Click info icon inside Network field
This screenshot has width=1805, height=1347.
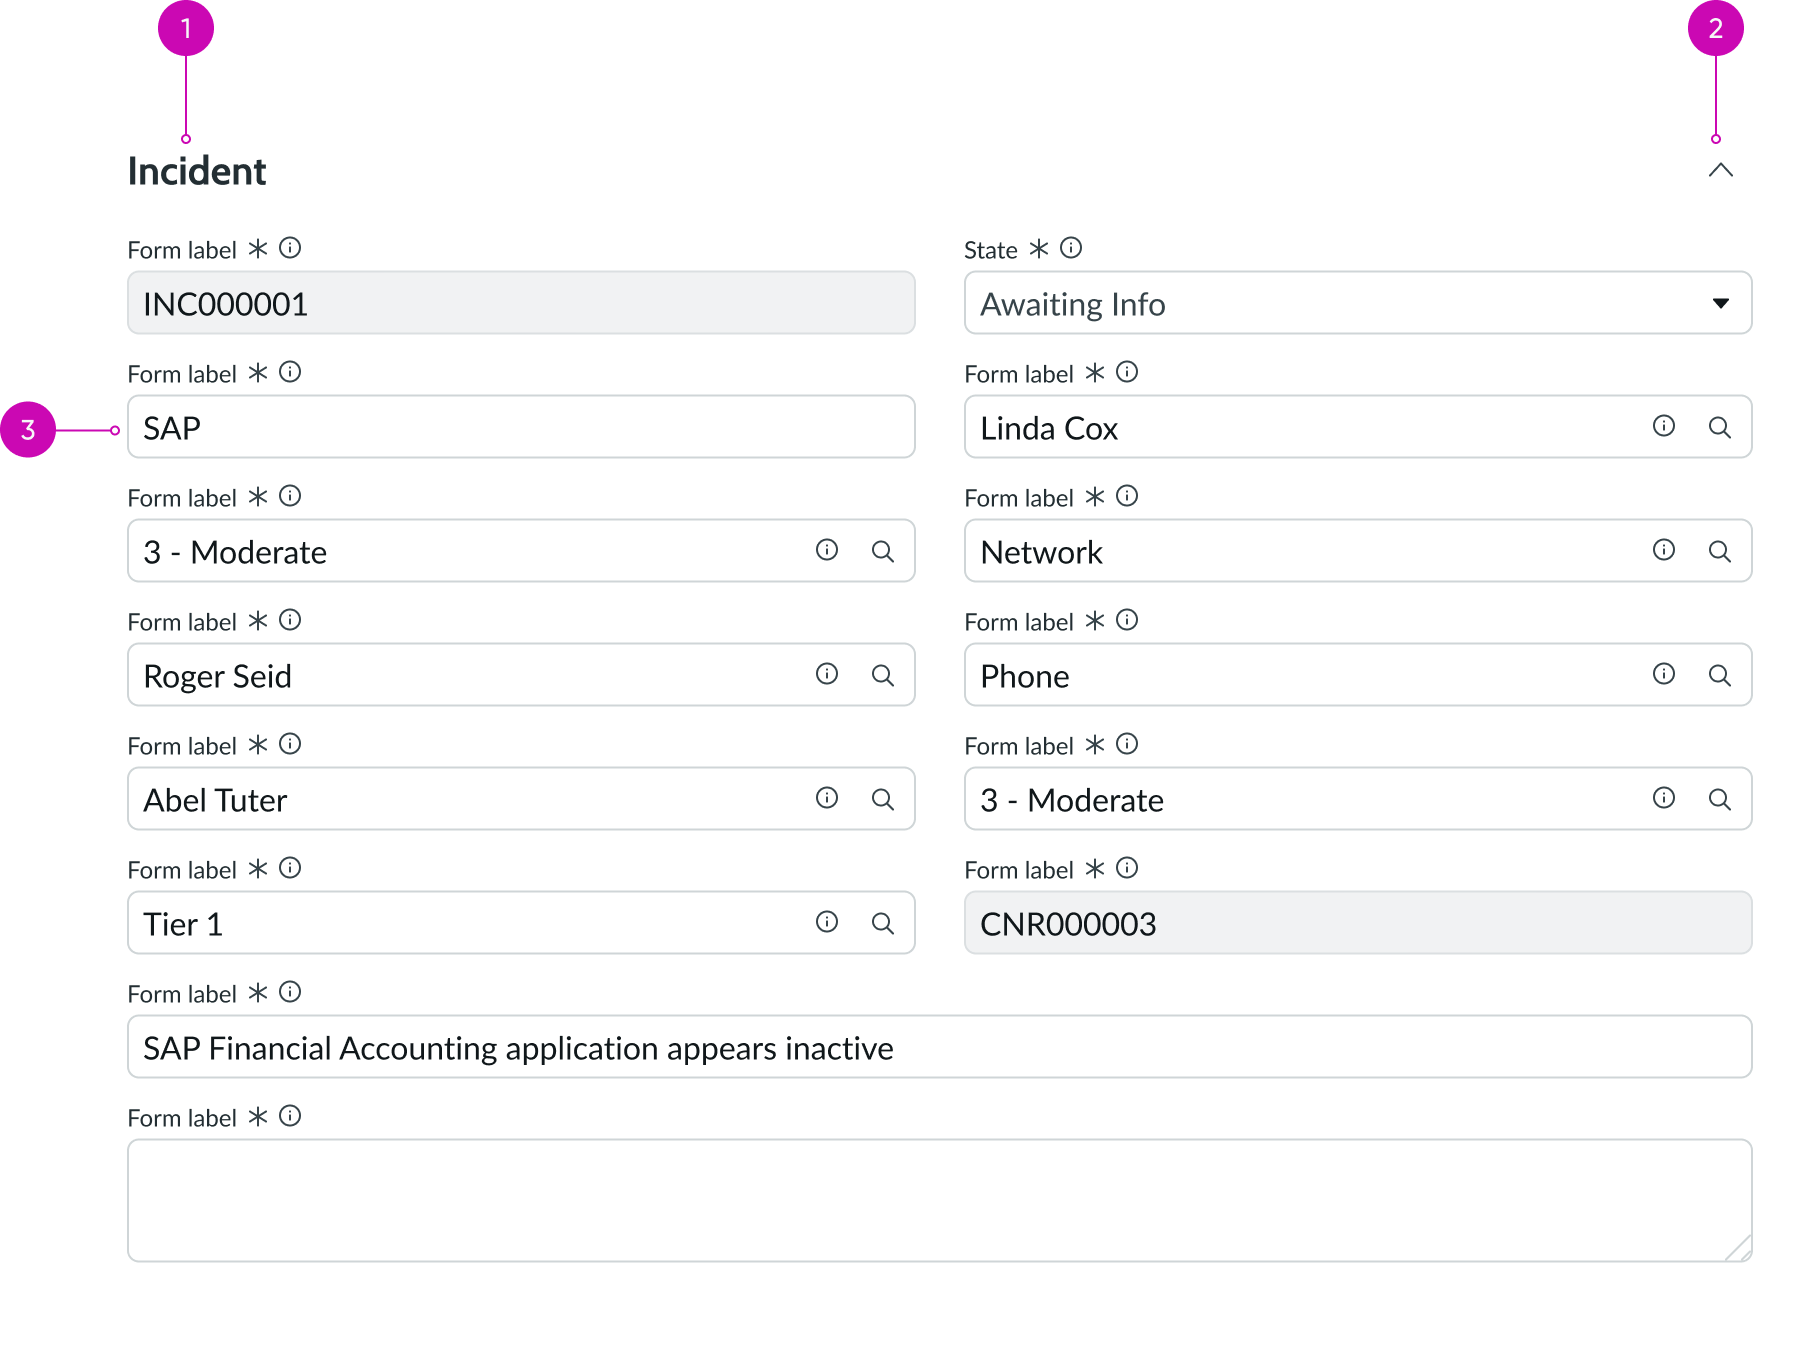point(1663,550)
